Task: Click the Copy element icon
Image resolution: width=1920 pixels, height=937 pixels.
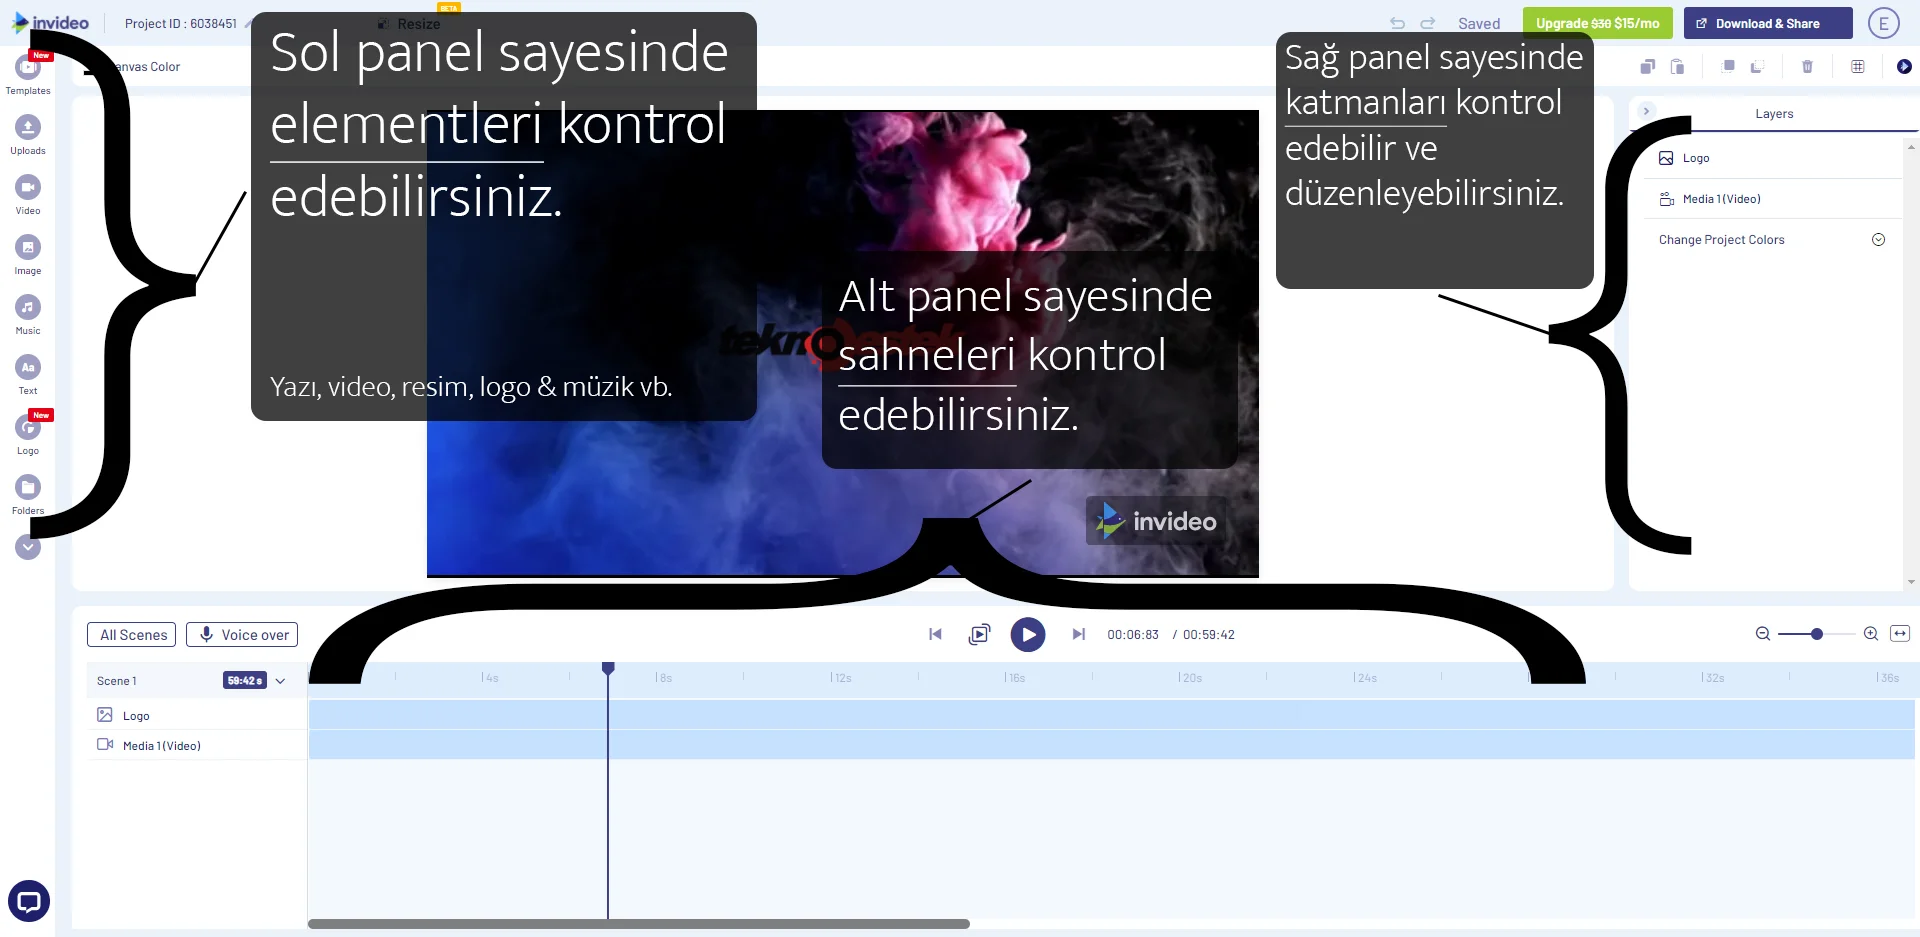Action: (1648, 67)
